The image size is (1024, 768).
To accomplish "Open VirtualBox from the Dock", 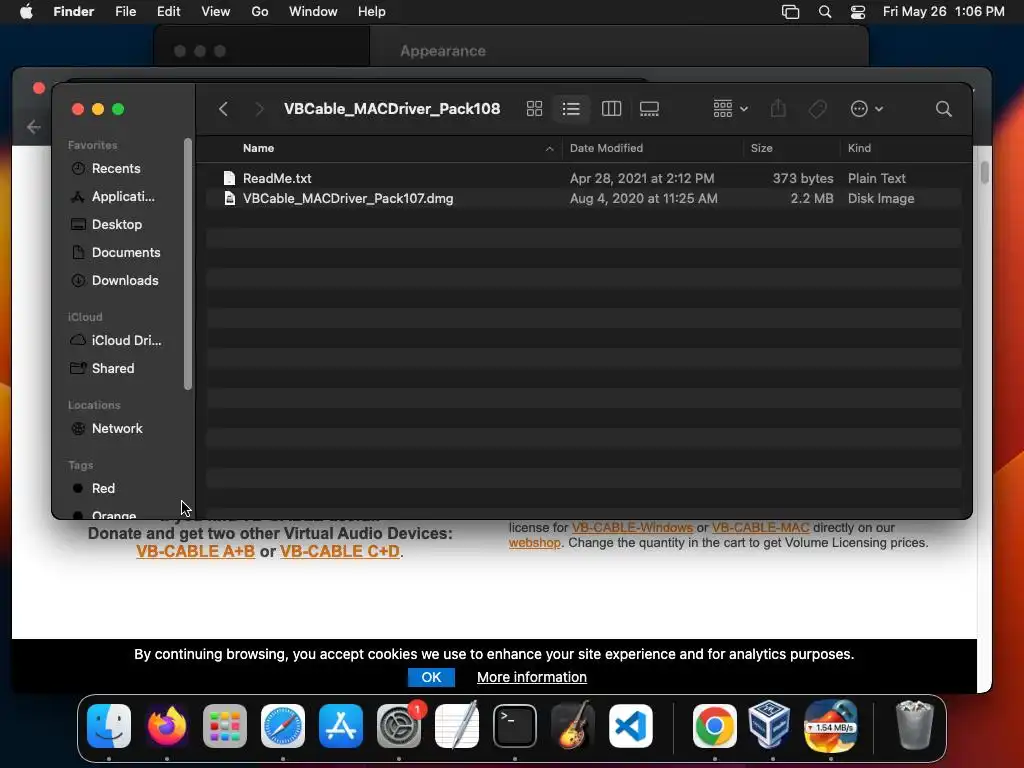I will [x=769, y=724].
